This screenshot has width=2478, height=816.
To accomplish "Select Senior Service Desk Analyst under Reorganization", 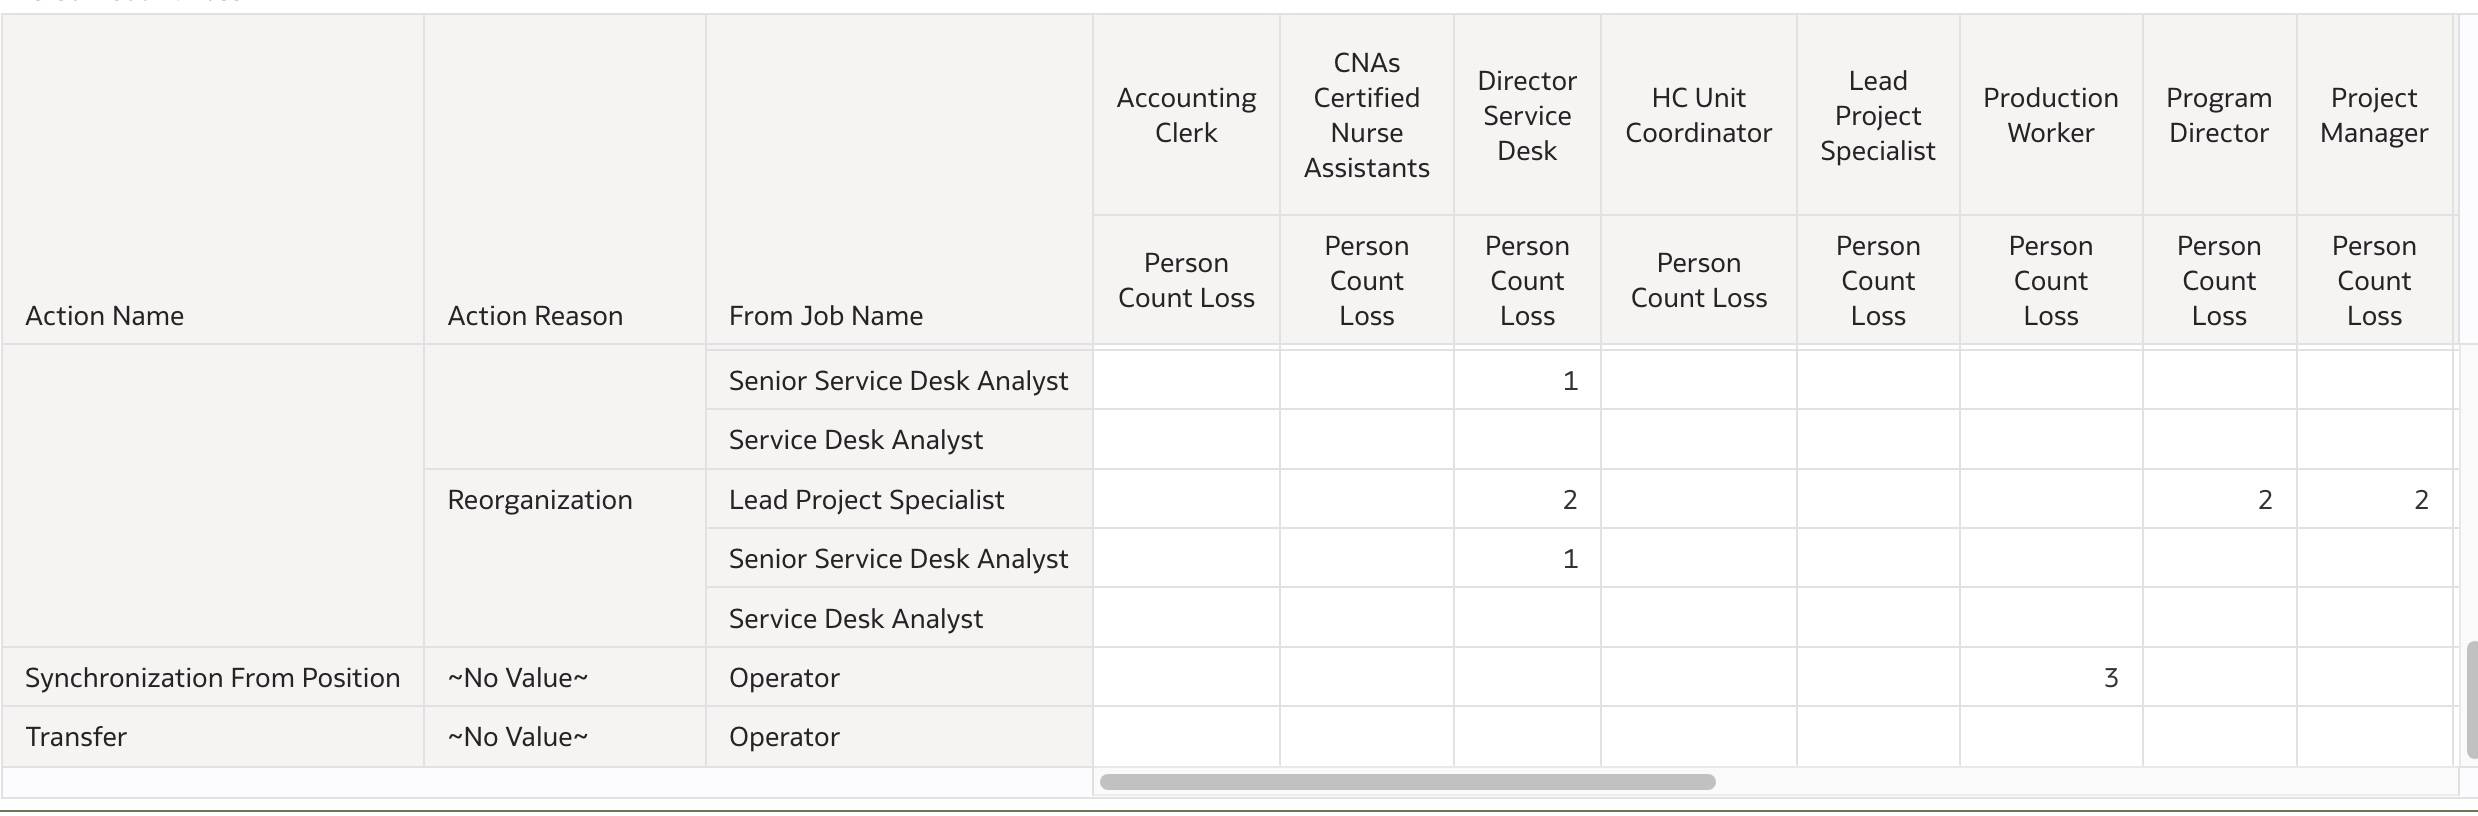I will [x=898, y=559].
